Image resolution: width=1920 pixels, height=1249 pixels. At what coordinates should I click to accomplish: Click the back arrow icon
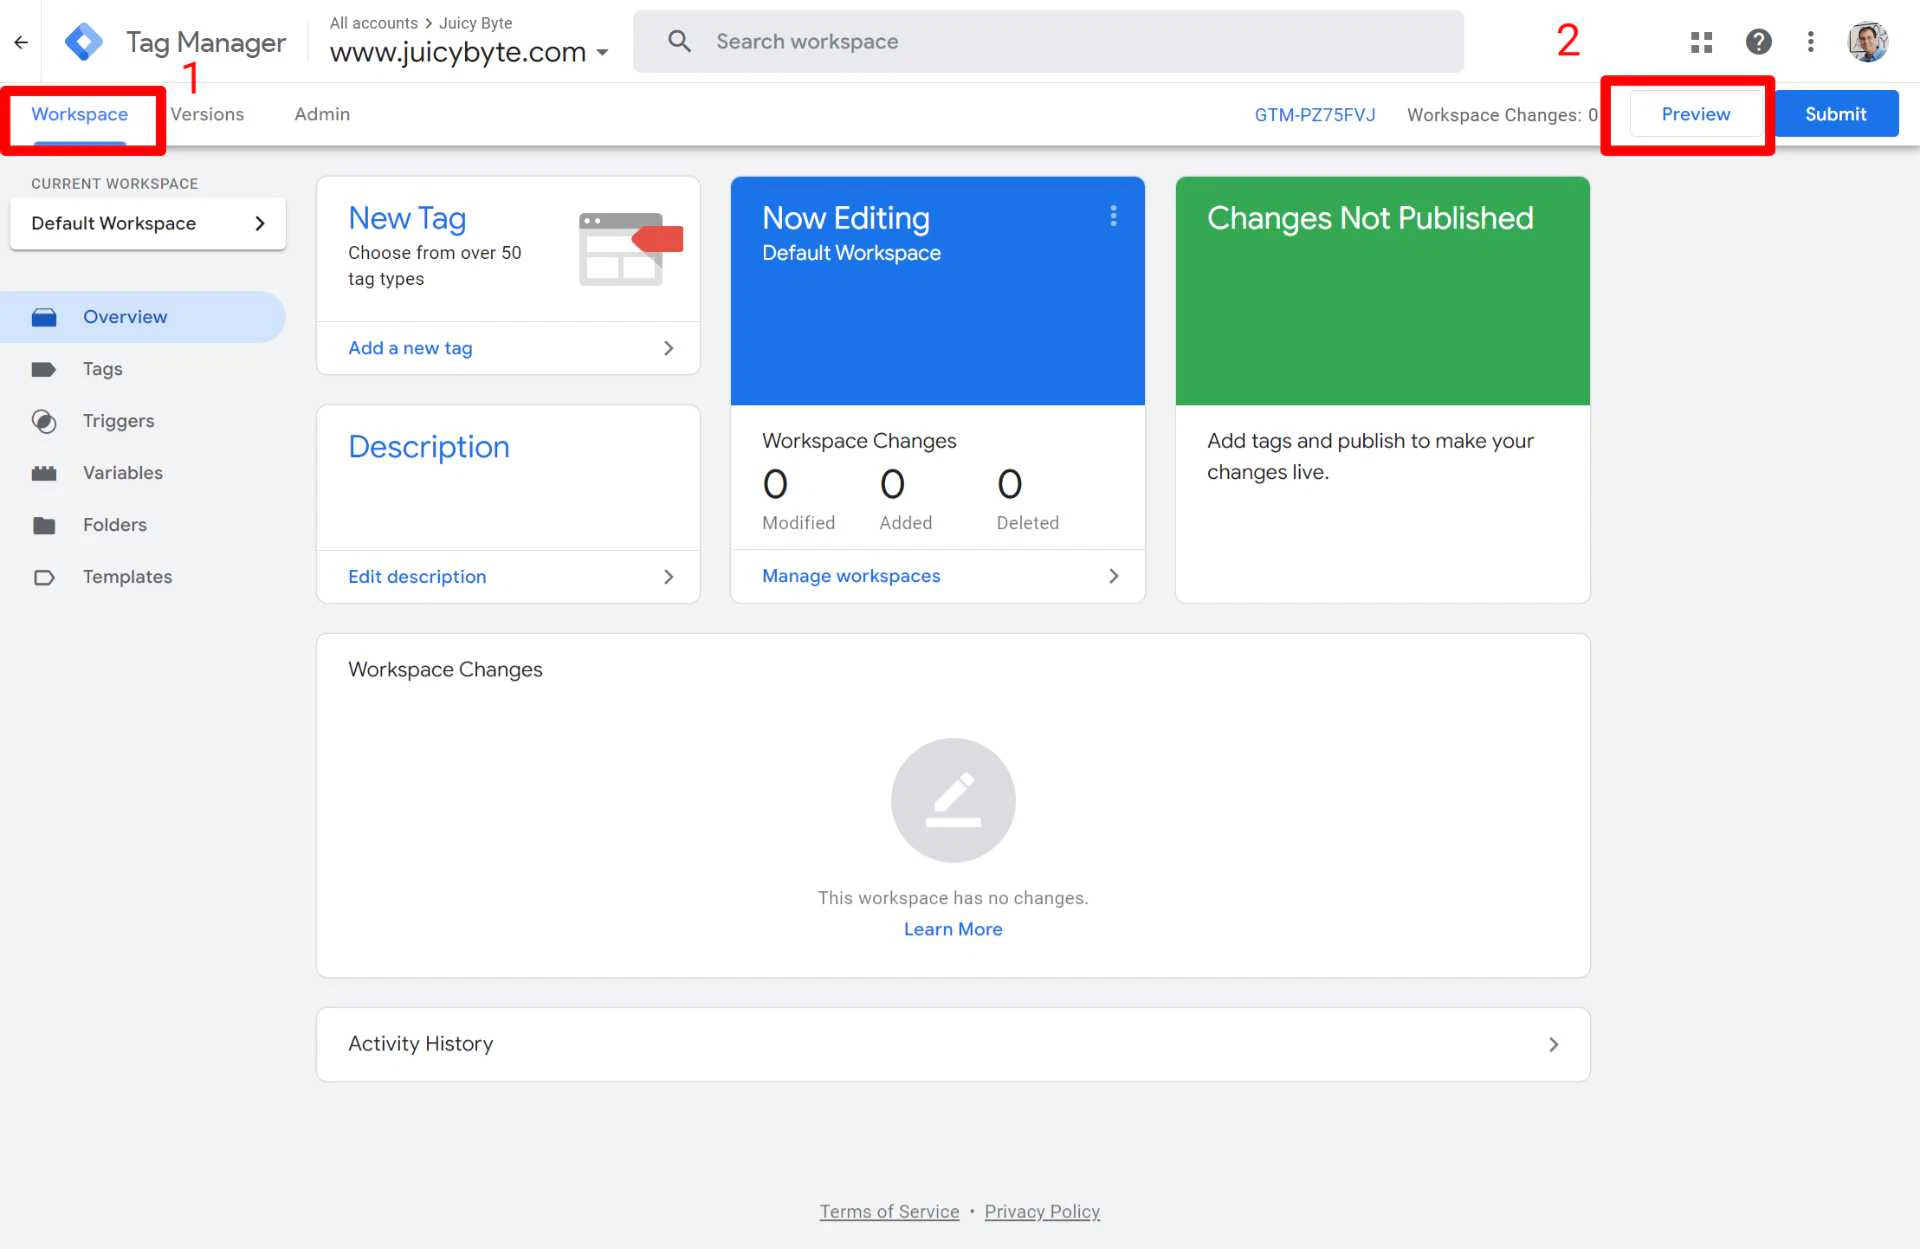(21, 41)
